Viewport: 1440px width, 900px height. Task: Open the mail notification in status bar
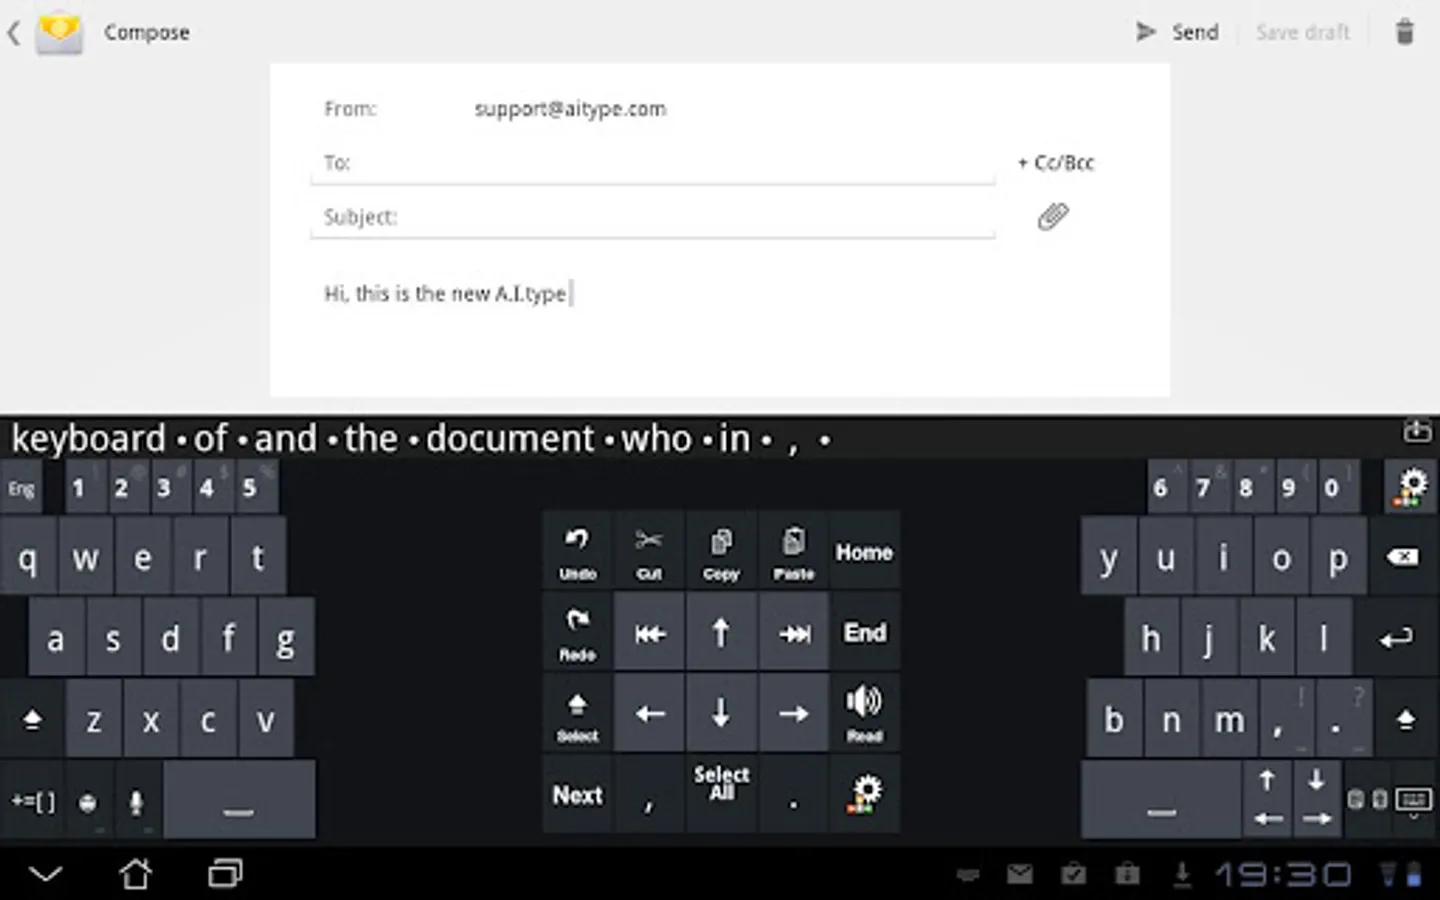click(1020, 875)
